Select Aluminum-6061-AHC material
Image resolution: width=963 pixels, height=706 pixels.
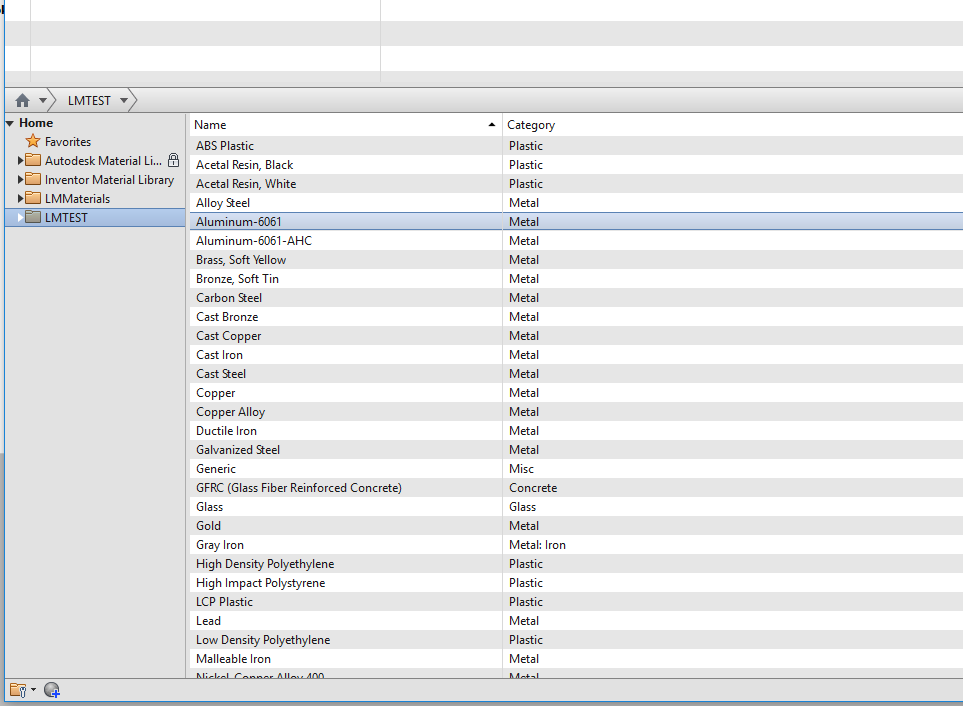254,241
